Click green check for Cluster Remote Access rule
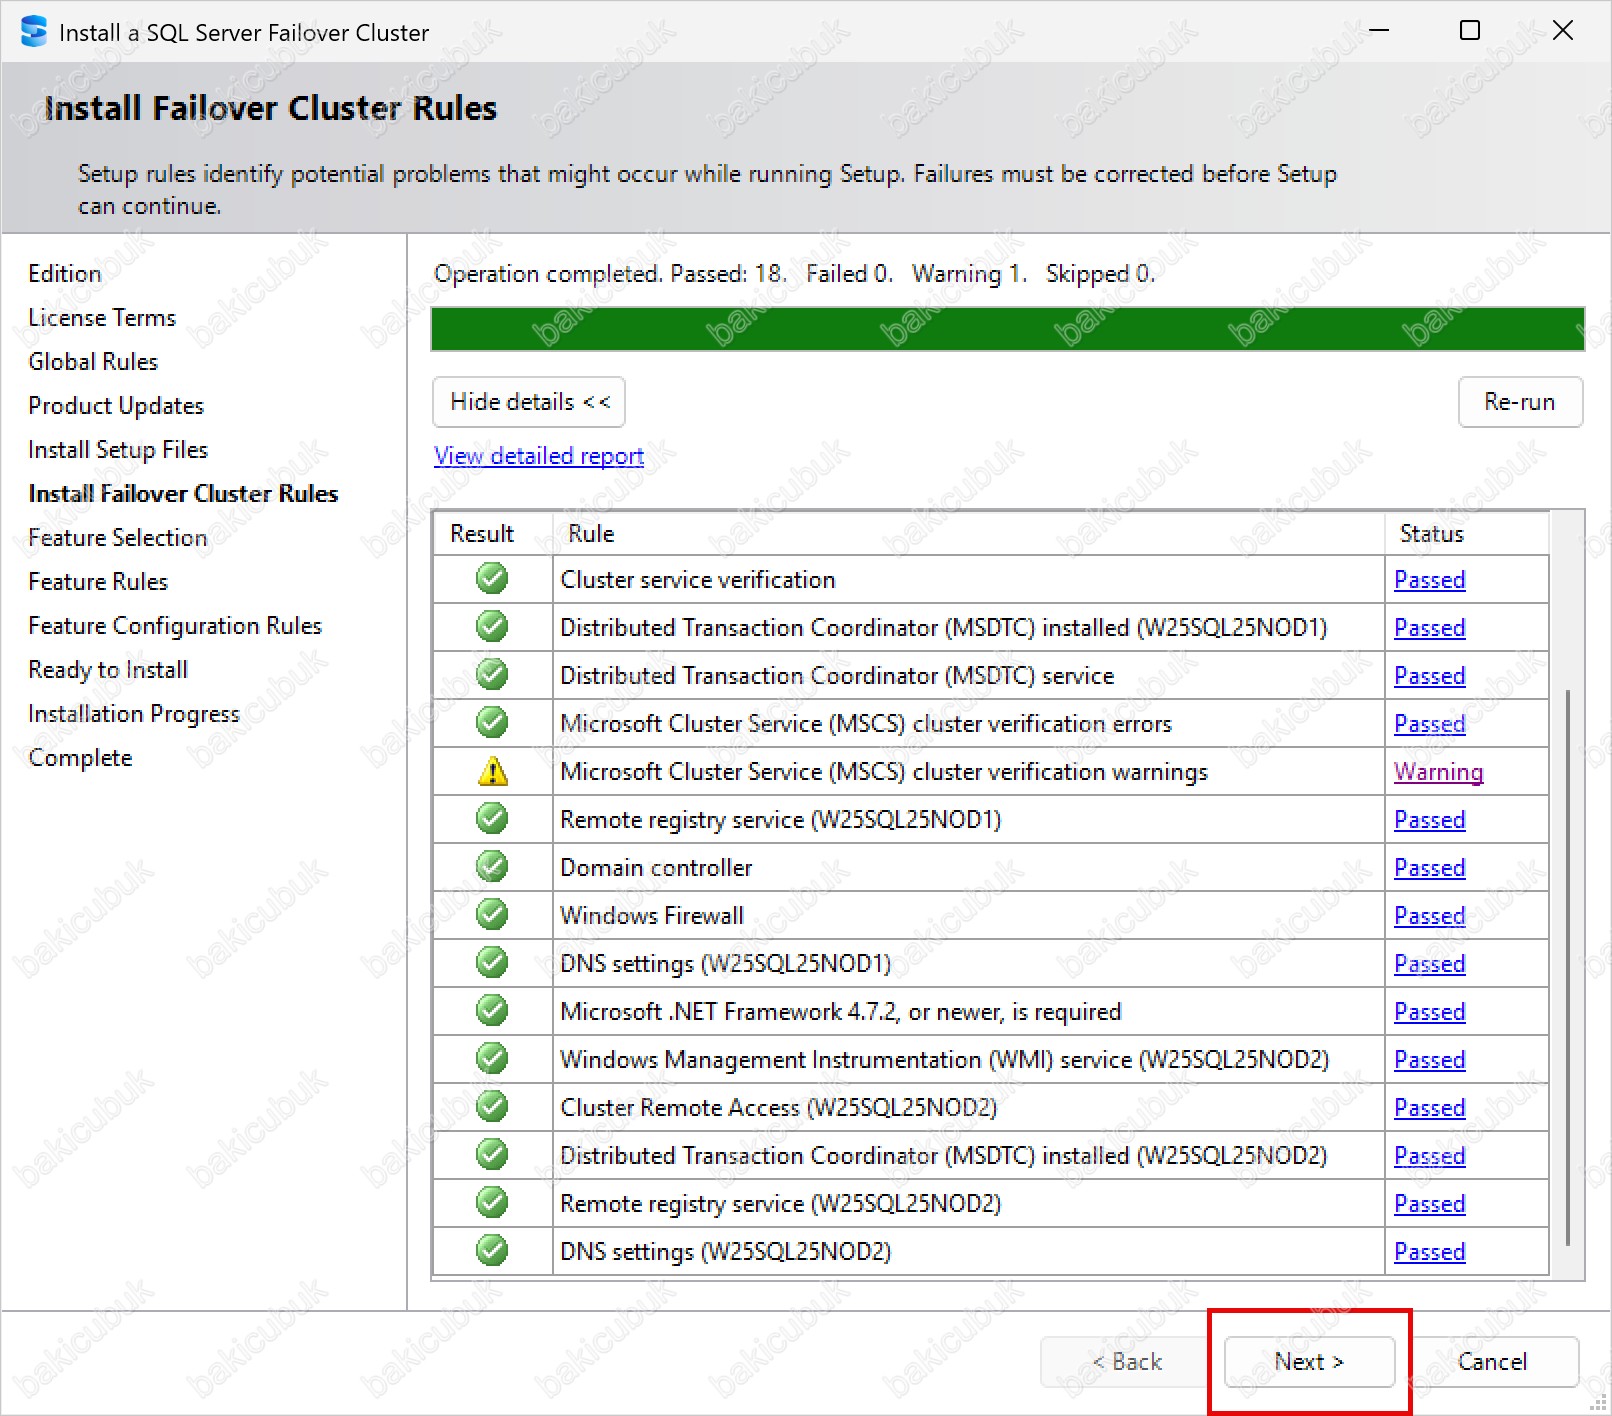 tap(492, 1107)
